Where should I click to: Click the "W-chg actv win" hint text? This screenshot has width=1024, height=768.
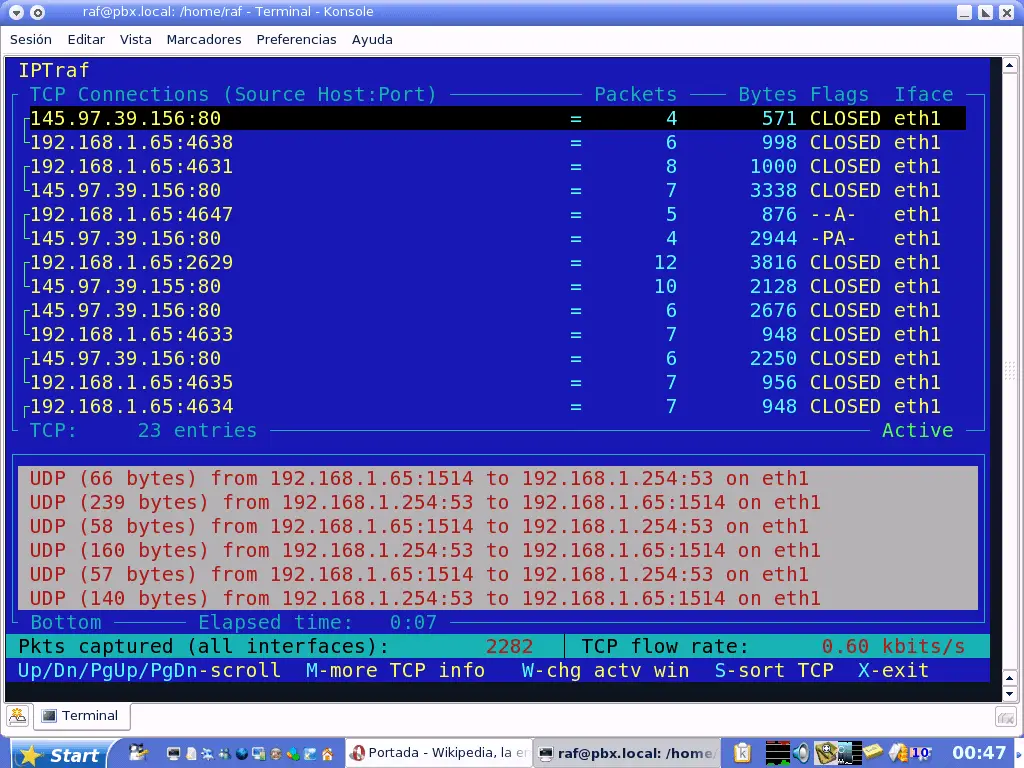click(605, 671)
